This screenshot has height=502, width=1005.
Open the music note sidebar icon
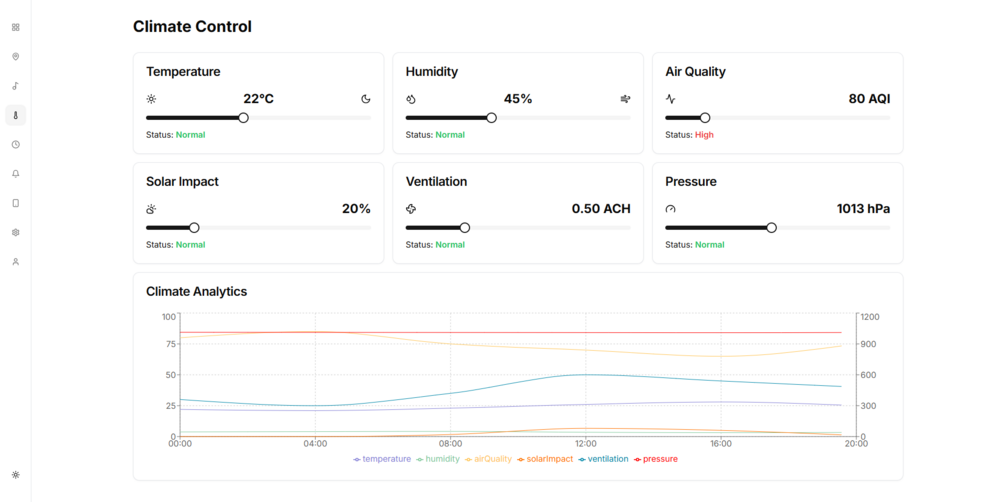click(x=15, y=86)
